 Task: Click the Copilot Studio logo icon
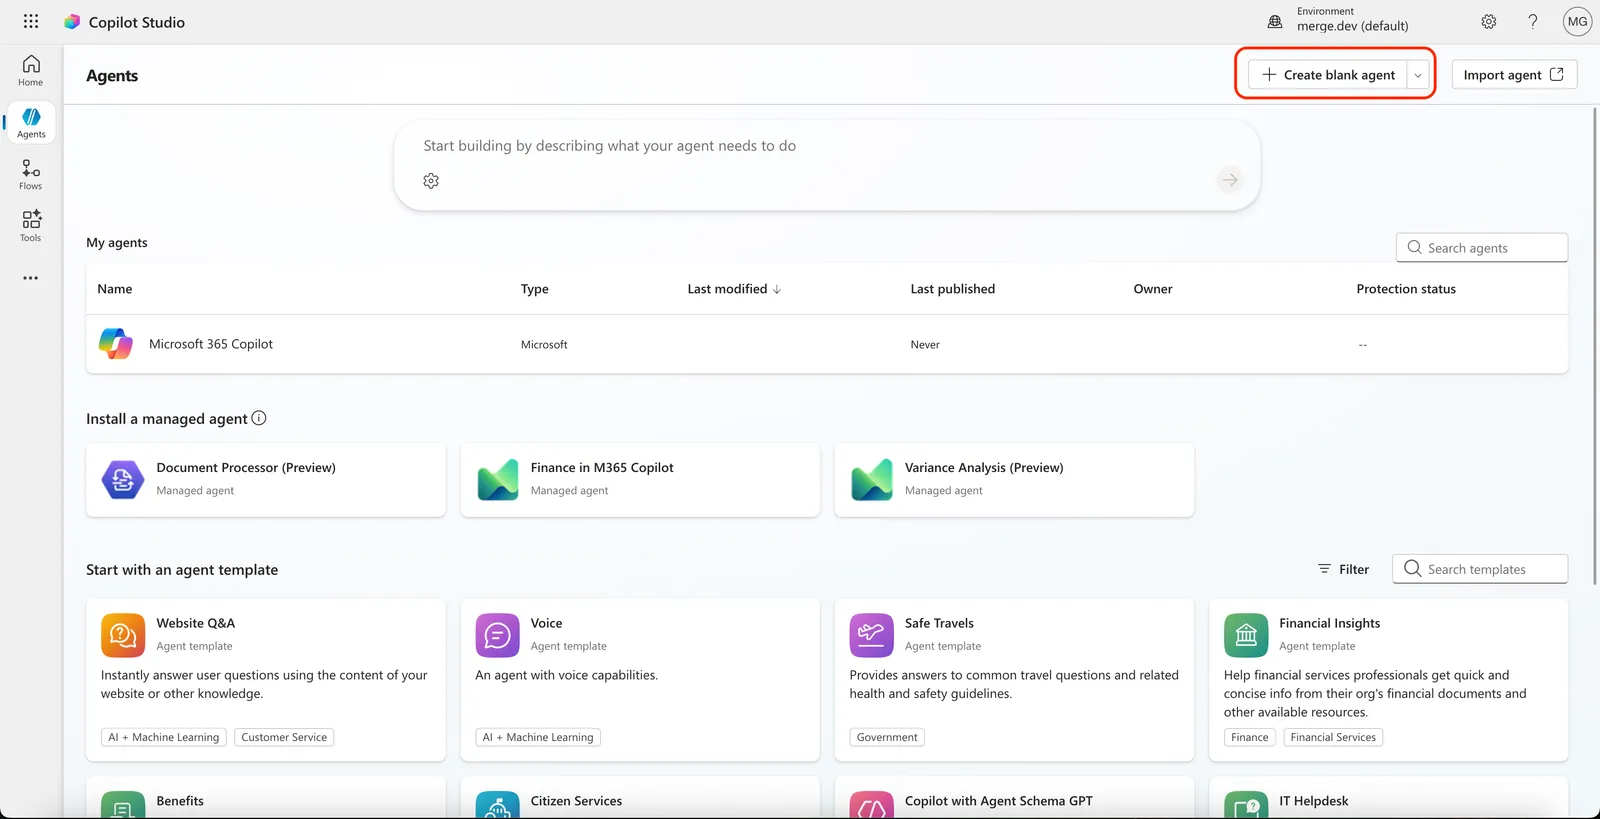click(x=72, y=22)
